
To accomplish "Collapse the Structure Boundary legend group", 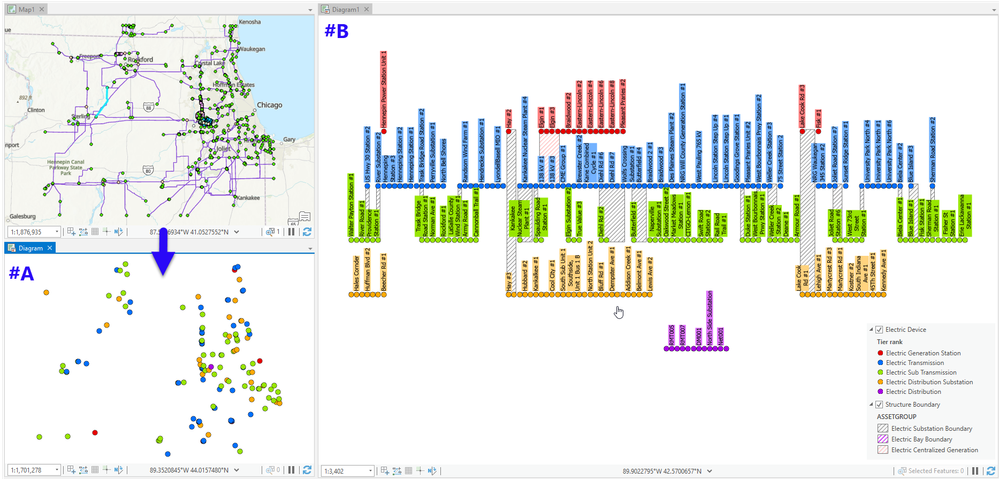I will tap(871, 405).
